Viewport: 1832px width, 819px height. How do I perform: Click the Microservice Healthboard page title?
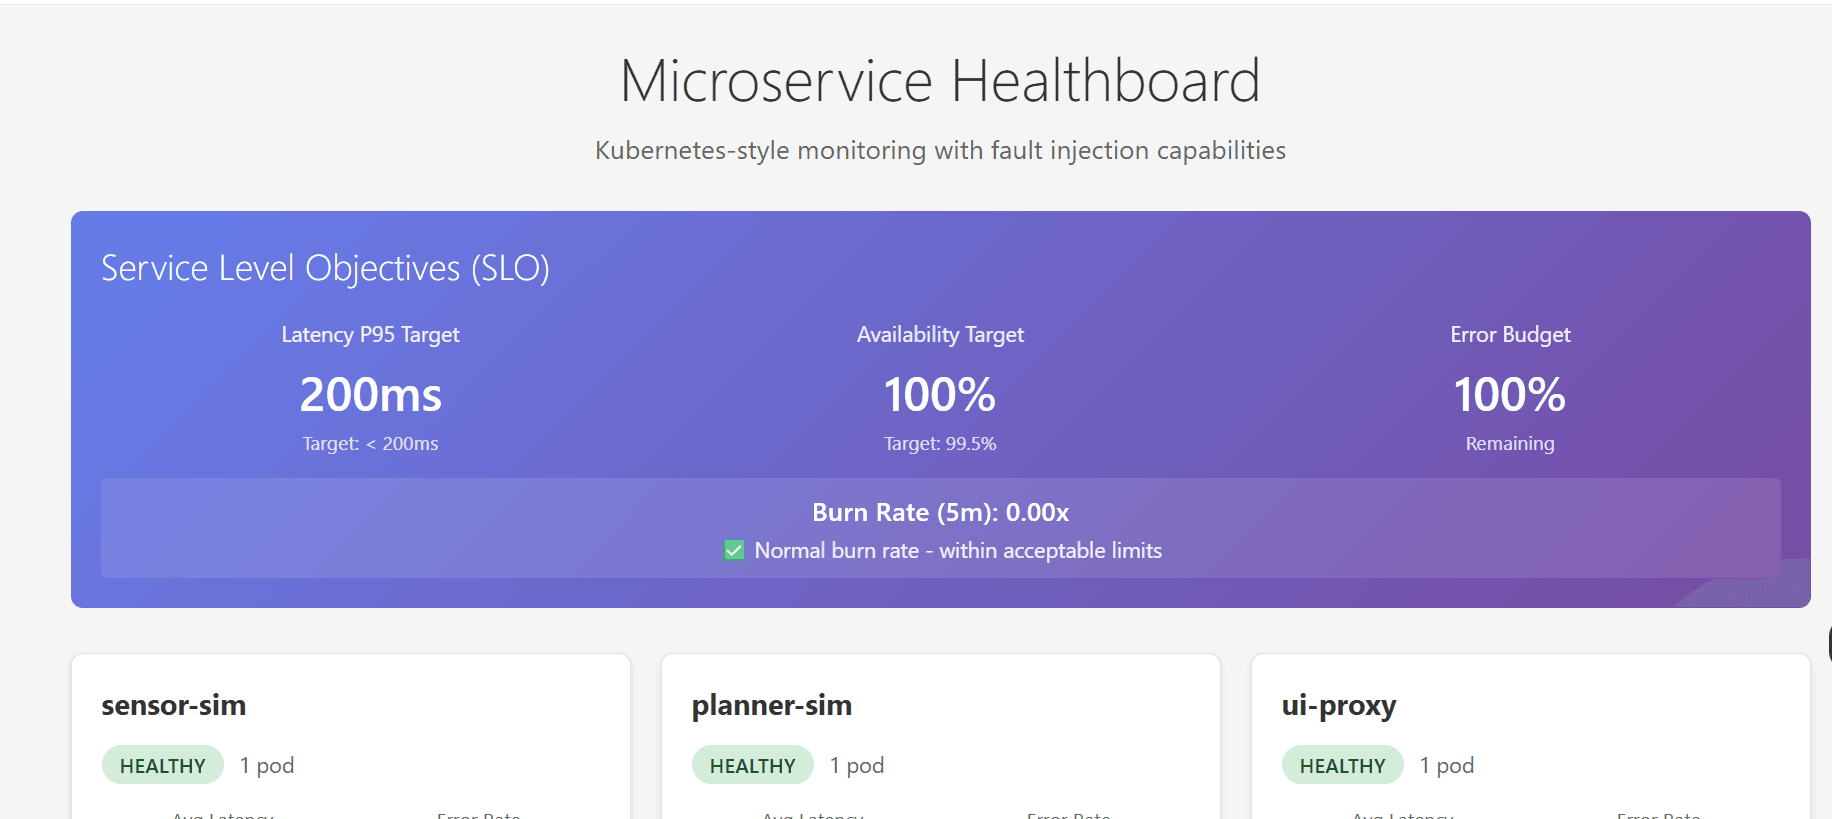[940, 81]
